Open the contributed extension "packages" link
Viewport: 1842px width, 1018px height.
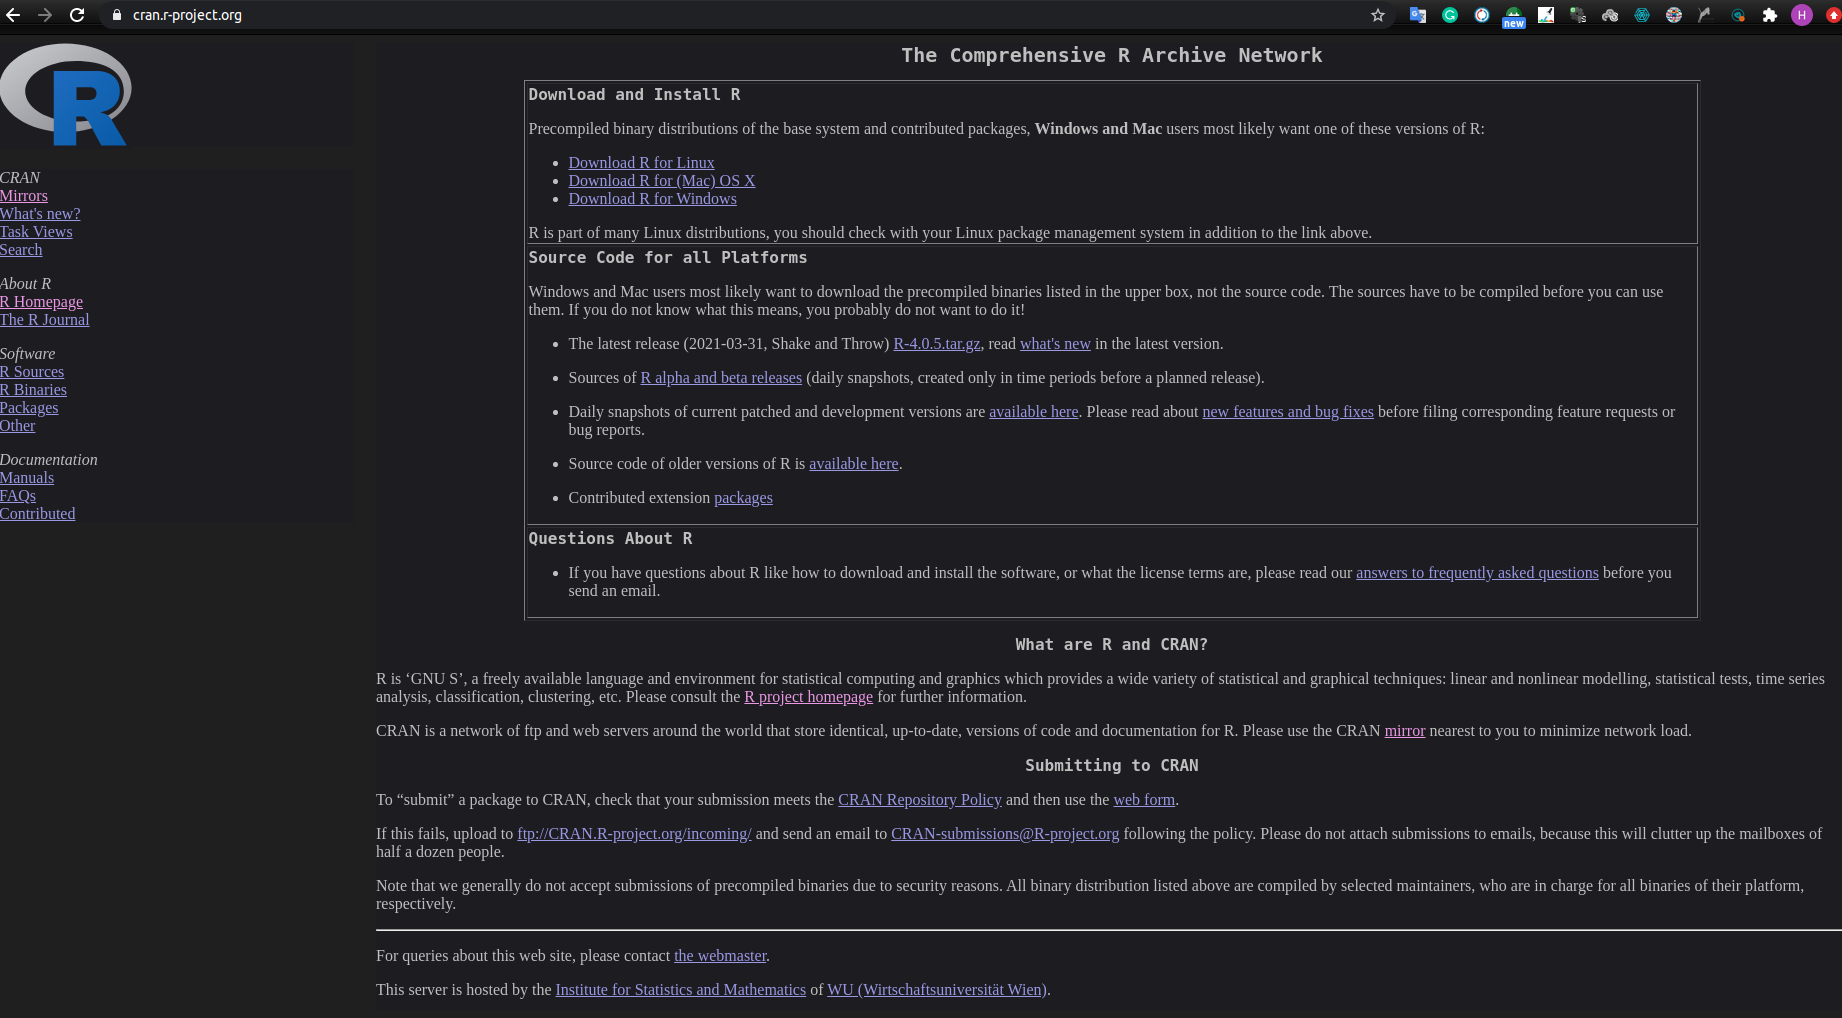coord(743,498)
